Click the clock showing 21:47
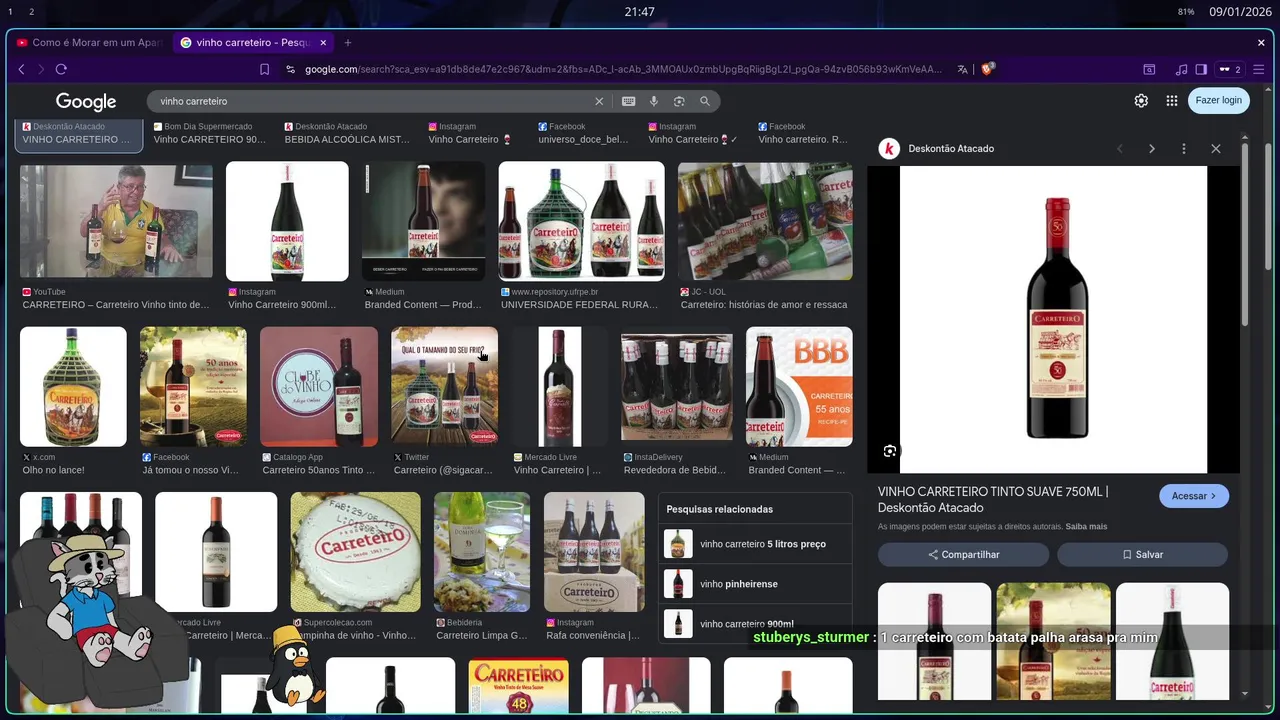Image resolution: width=1280 pixels, height=720 pixels. click(640, 12)
